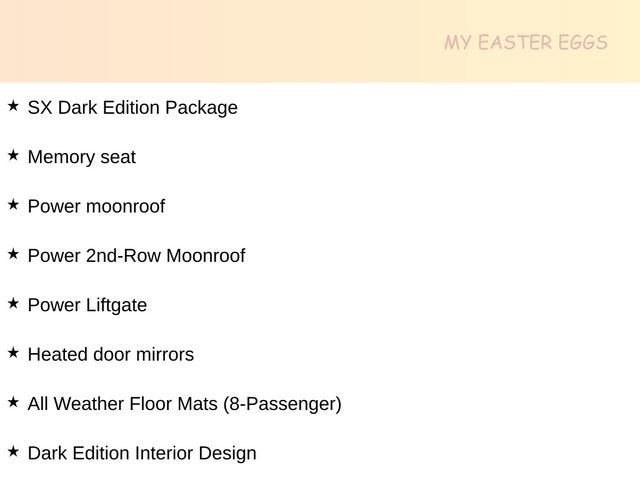
Task: Click the star icon before Heated door mirrors
Action: pyautogui.click(x=13, y=353)
